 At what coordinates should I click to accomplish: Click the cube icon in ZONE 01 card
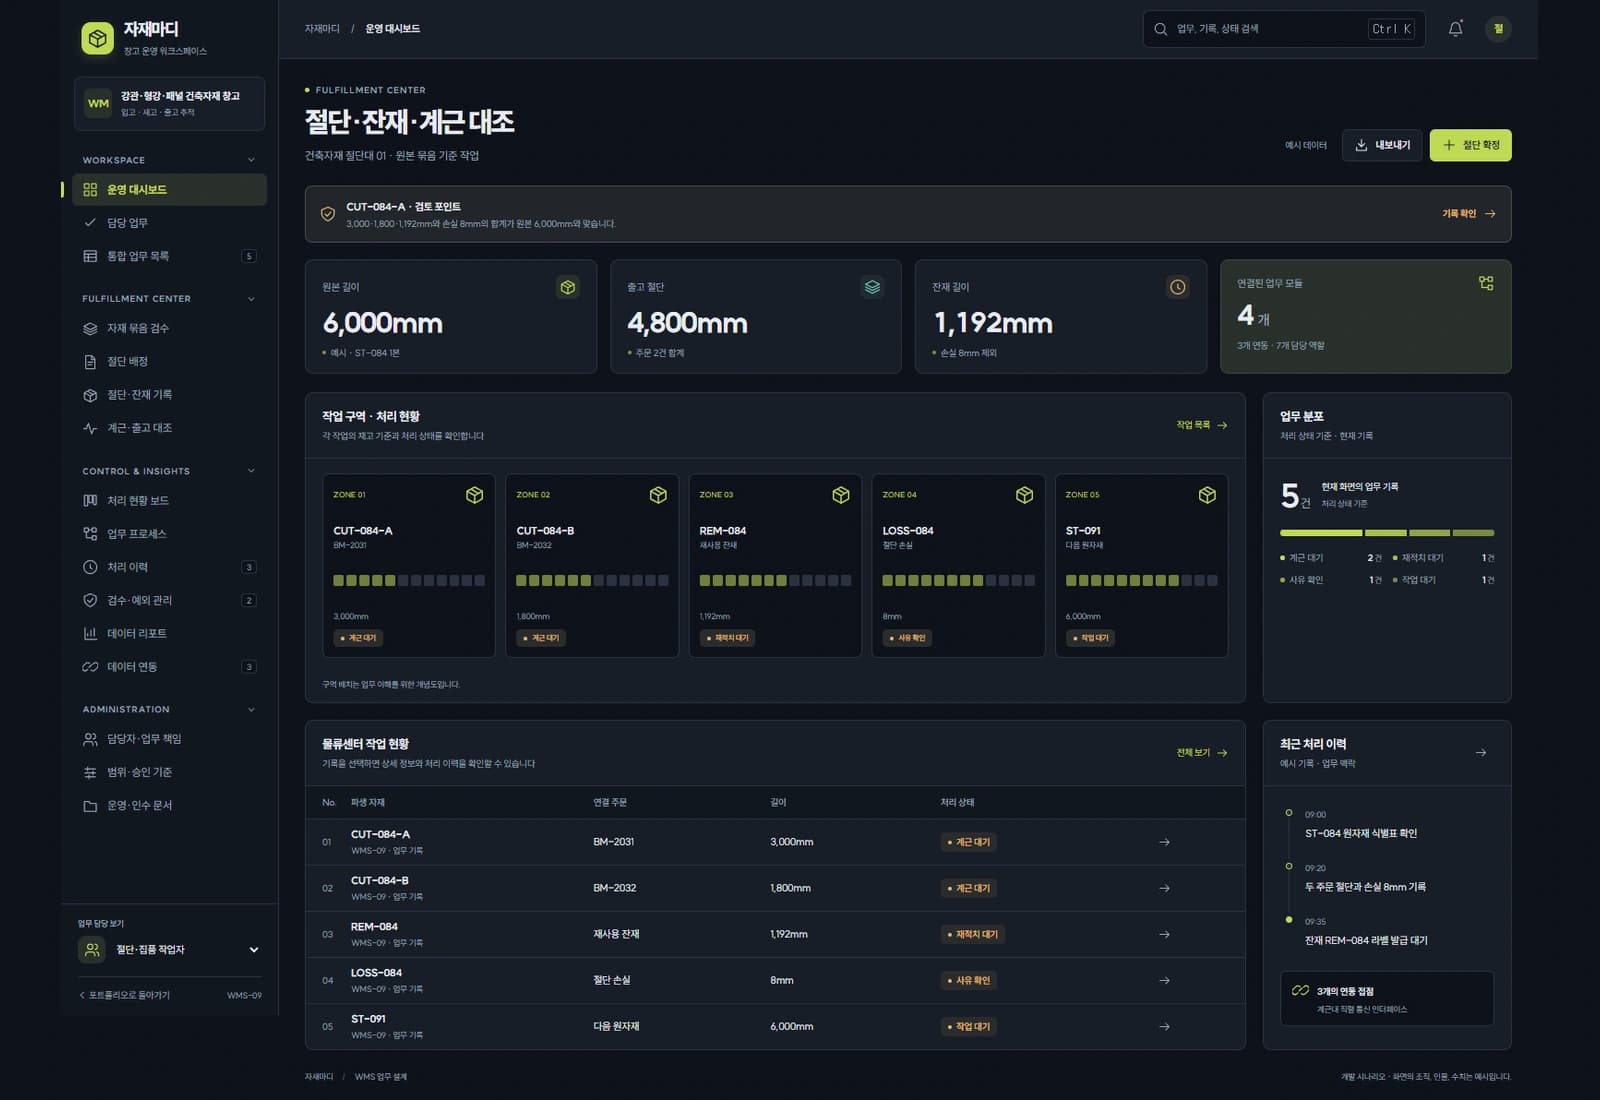[475, 495]
